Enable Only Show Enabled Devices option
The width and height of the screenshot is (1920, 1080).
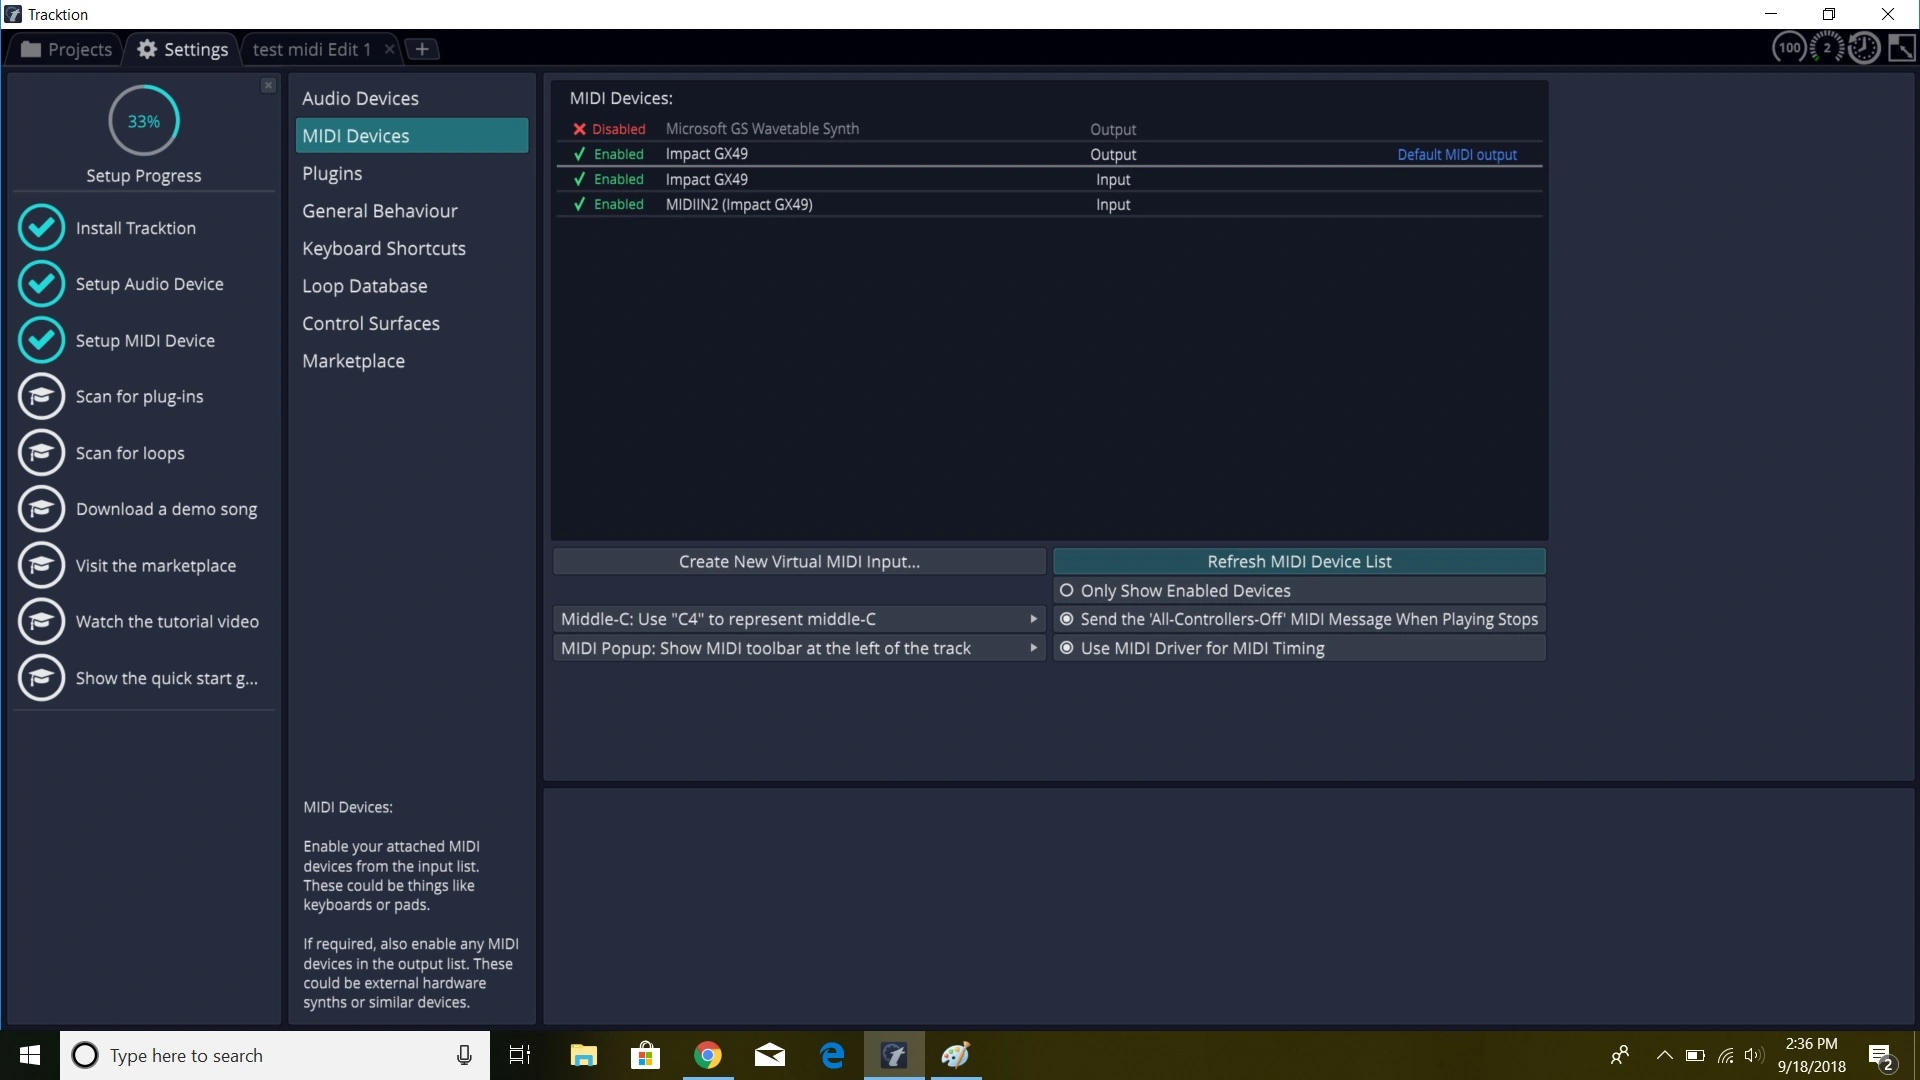[x=1067, y=591]
